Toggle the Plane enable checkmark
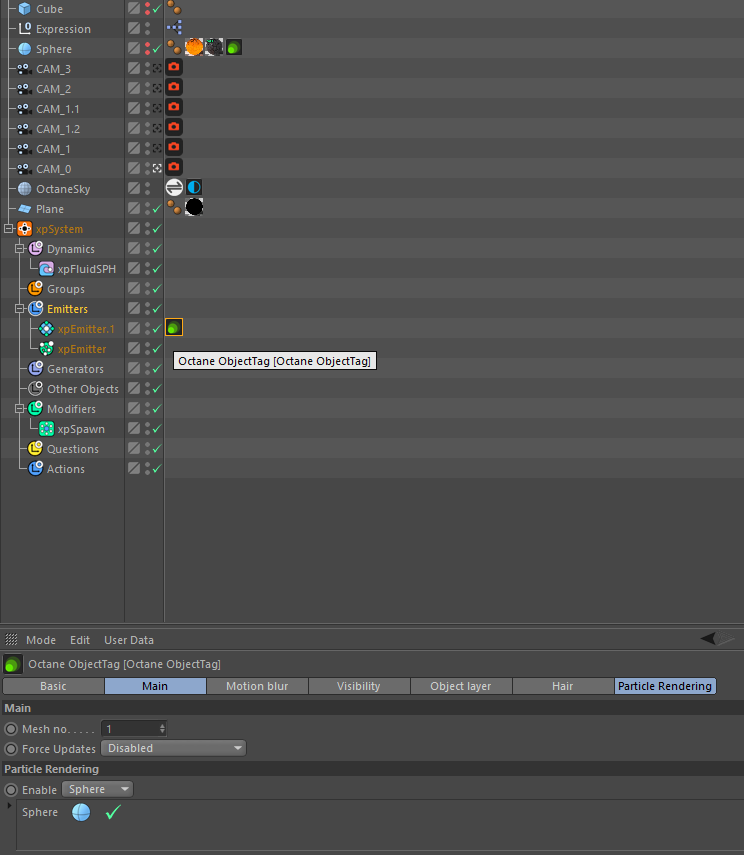Screen dimensions: 744x855 [157, 209]
